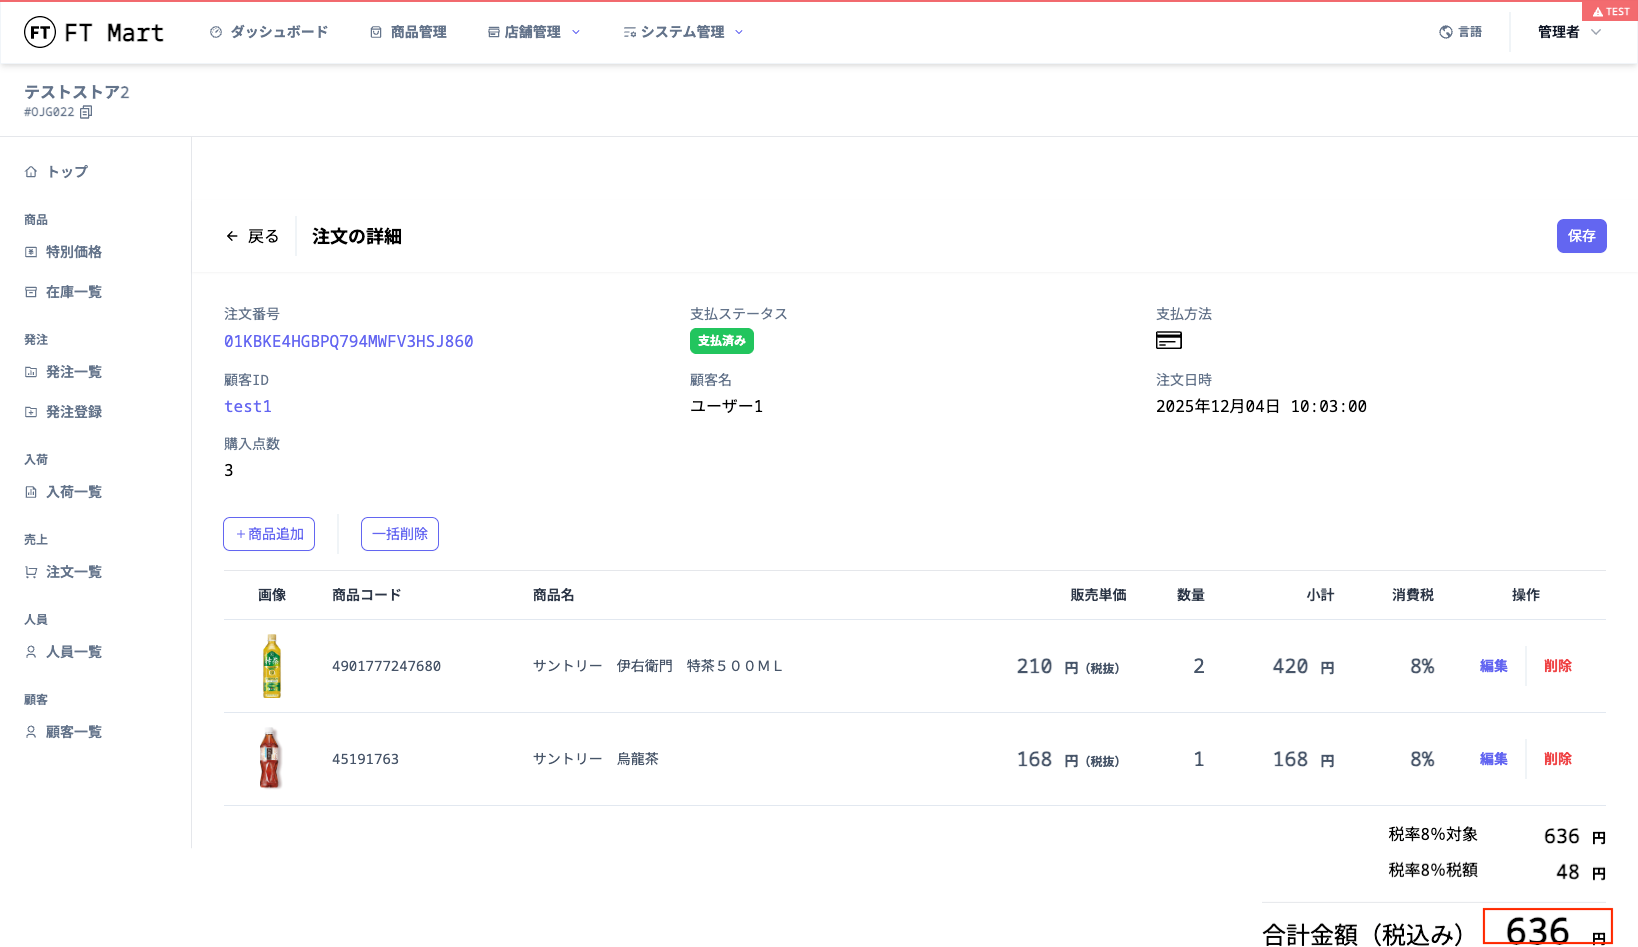Open the 商品管理 menu item
The image size is (1638, 947).
pos(408,32)
